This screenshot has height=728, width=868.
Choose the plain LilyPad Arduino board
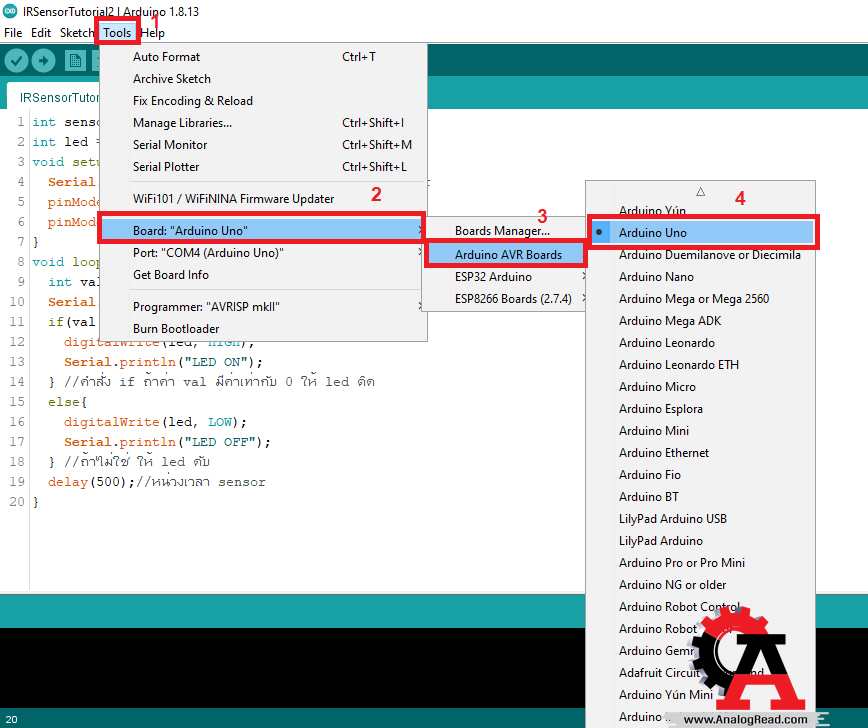[x=700, y=541]
